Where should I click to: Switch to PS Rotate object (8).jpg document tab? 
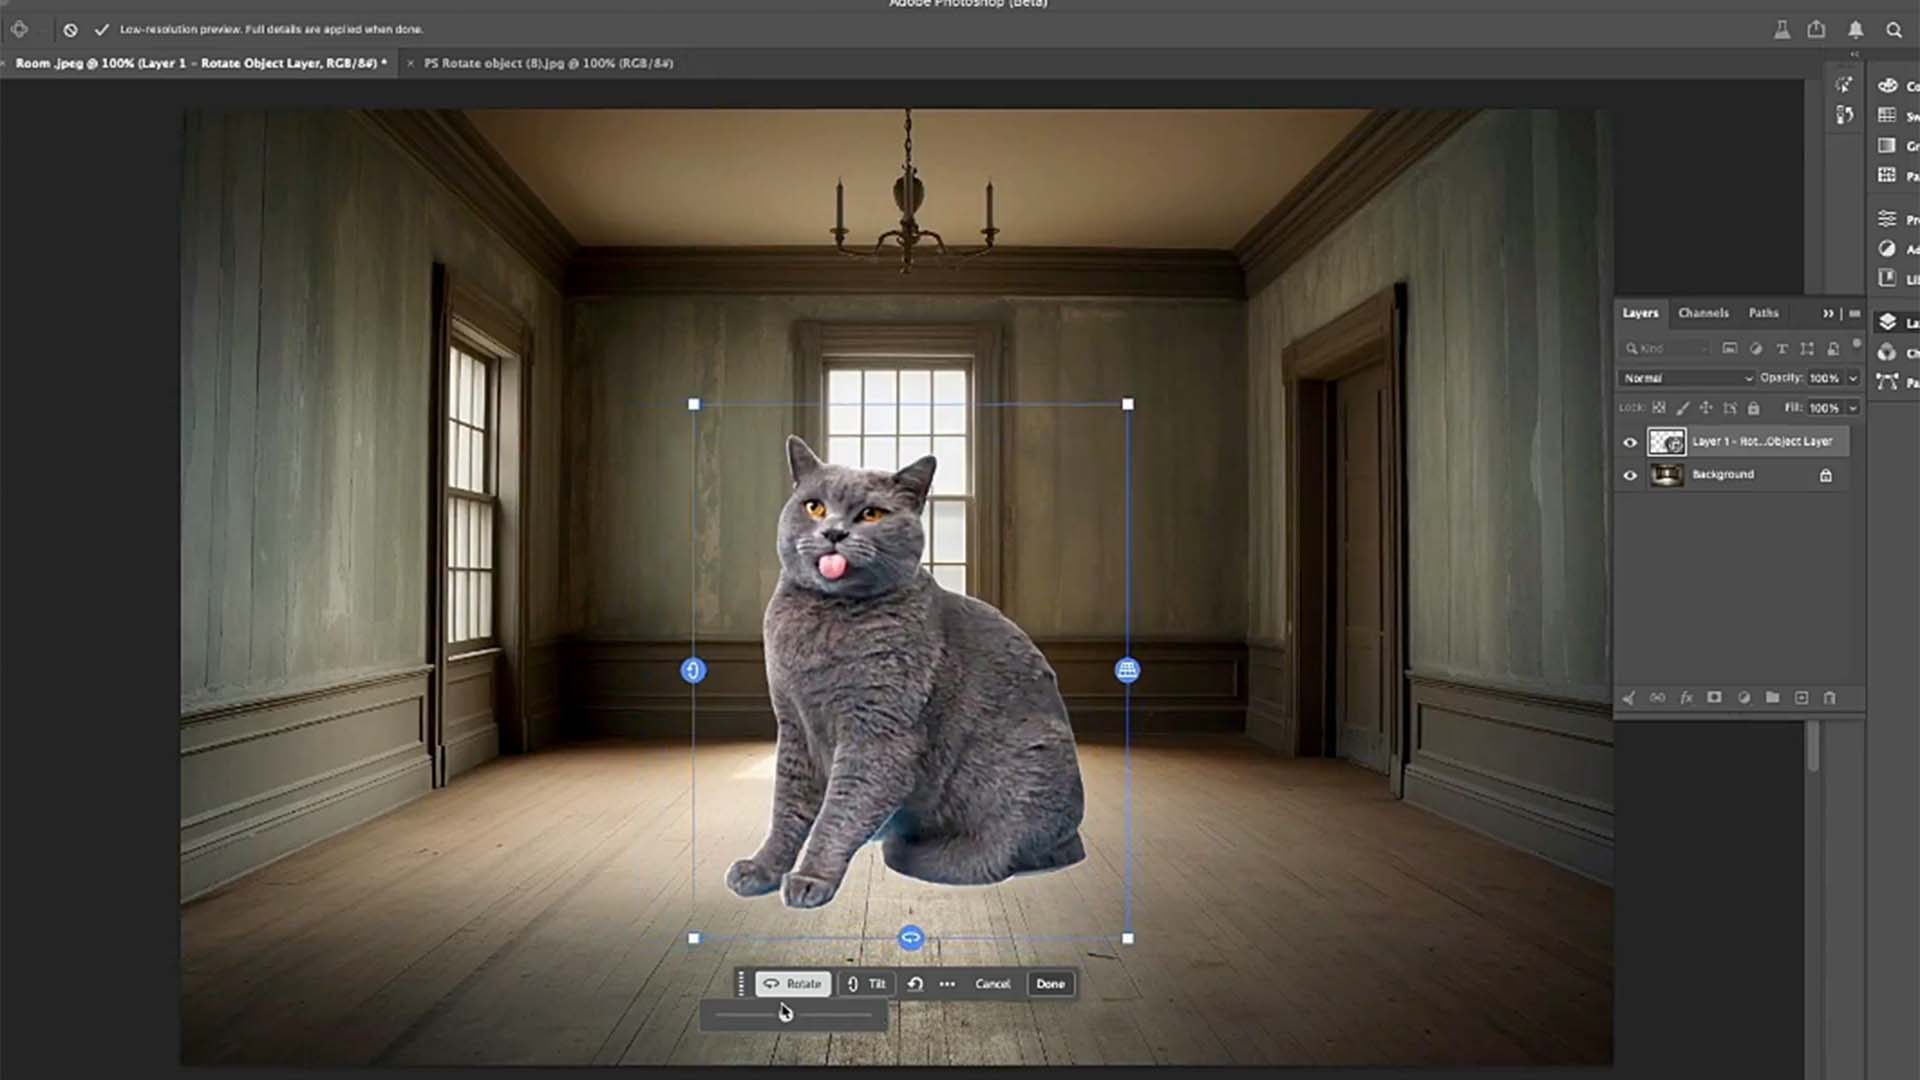click(548, 63)
